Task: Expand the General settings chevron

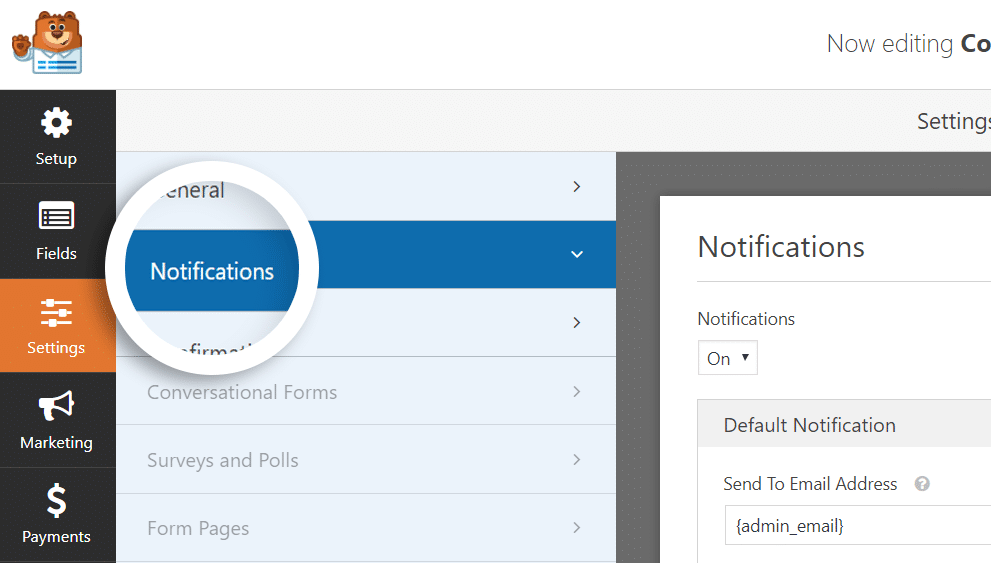Action: (x=576, y=186)
